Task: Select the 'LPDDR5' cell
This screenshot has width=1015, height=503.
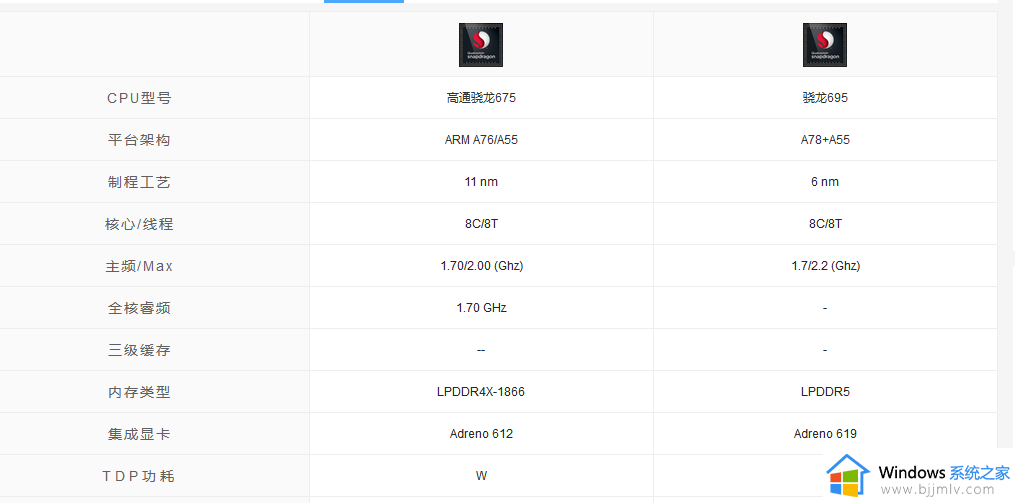Action: tap(825, 392)
